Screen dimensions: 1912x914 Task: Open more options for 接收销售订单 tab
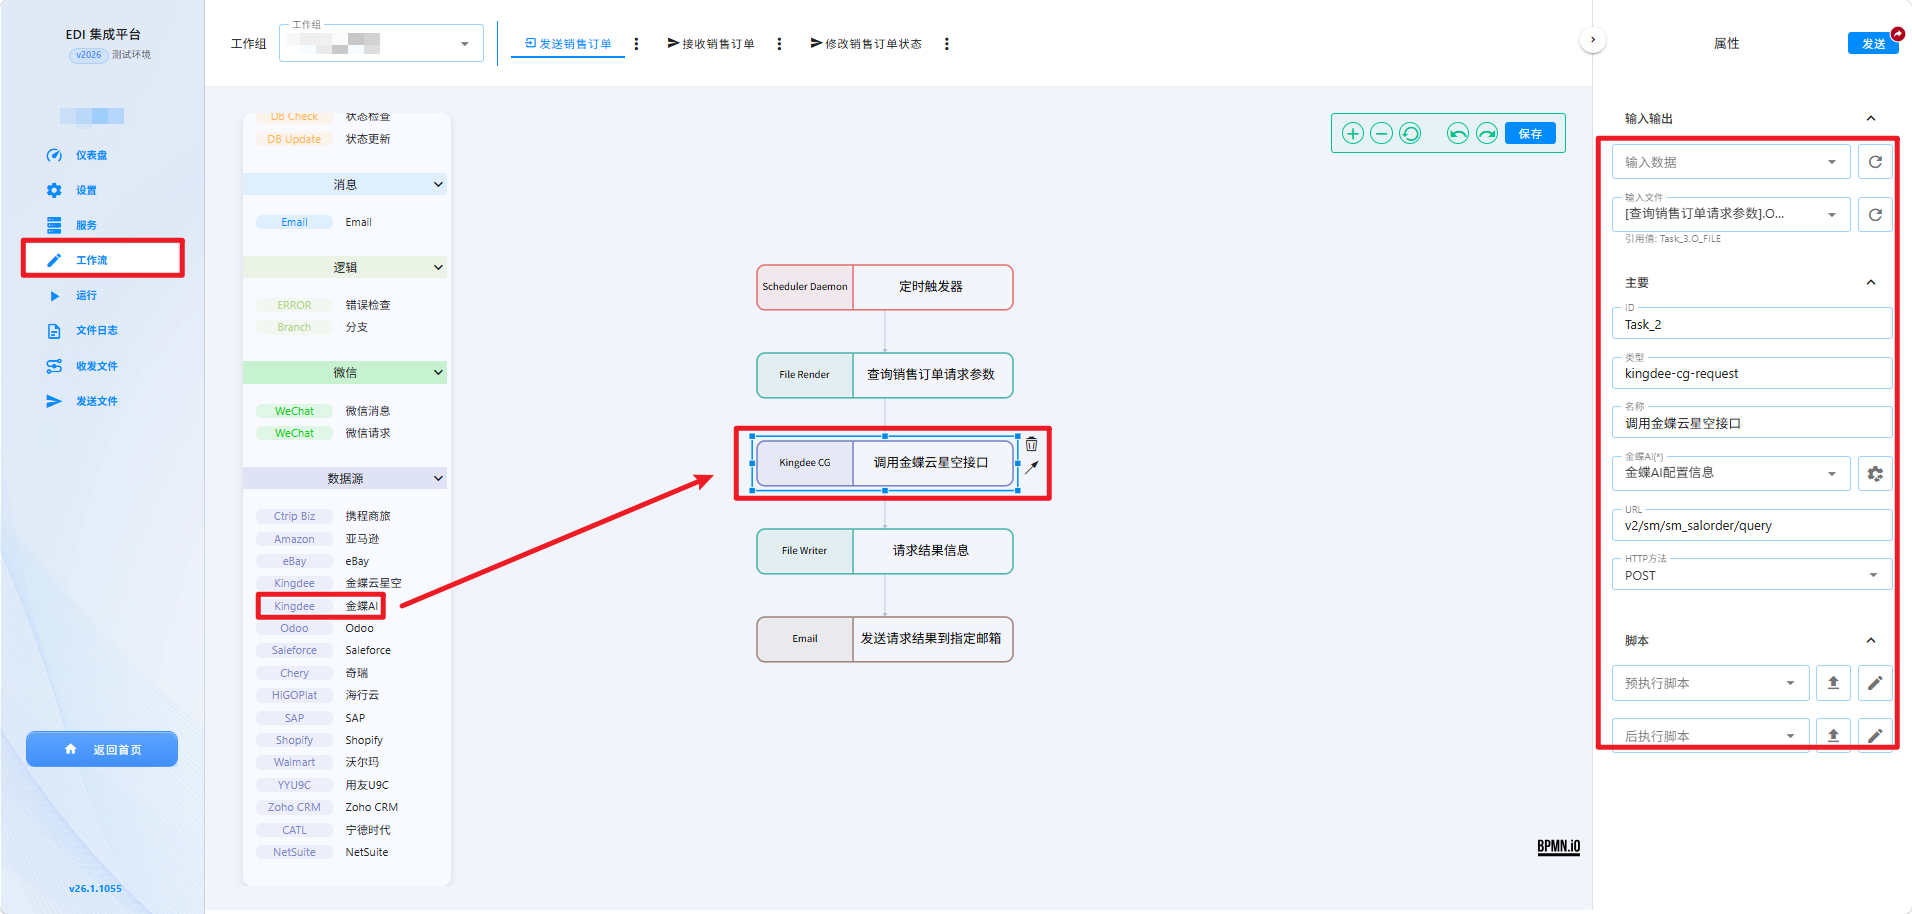tap(780, 44)
